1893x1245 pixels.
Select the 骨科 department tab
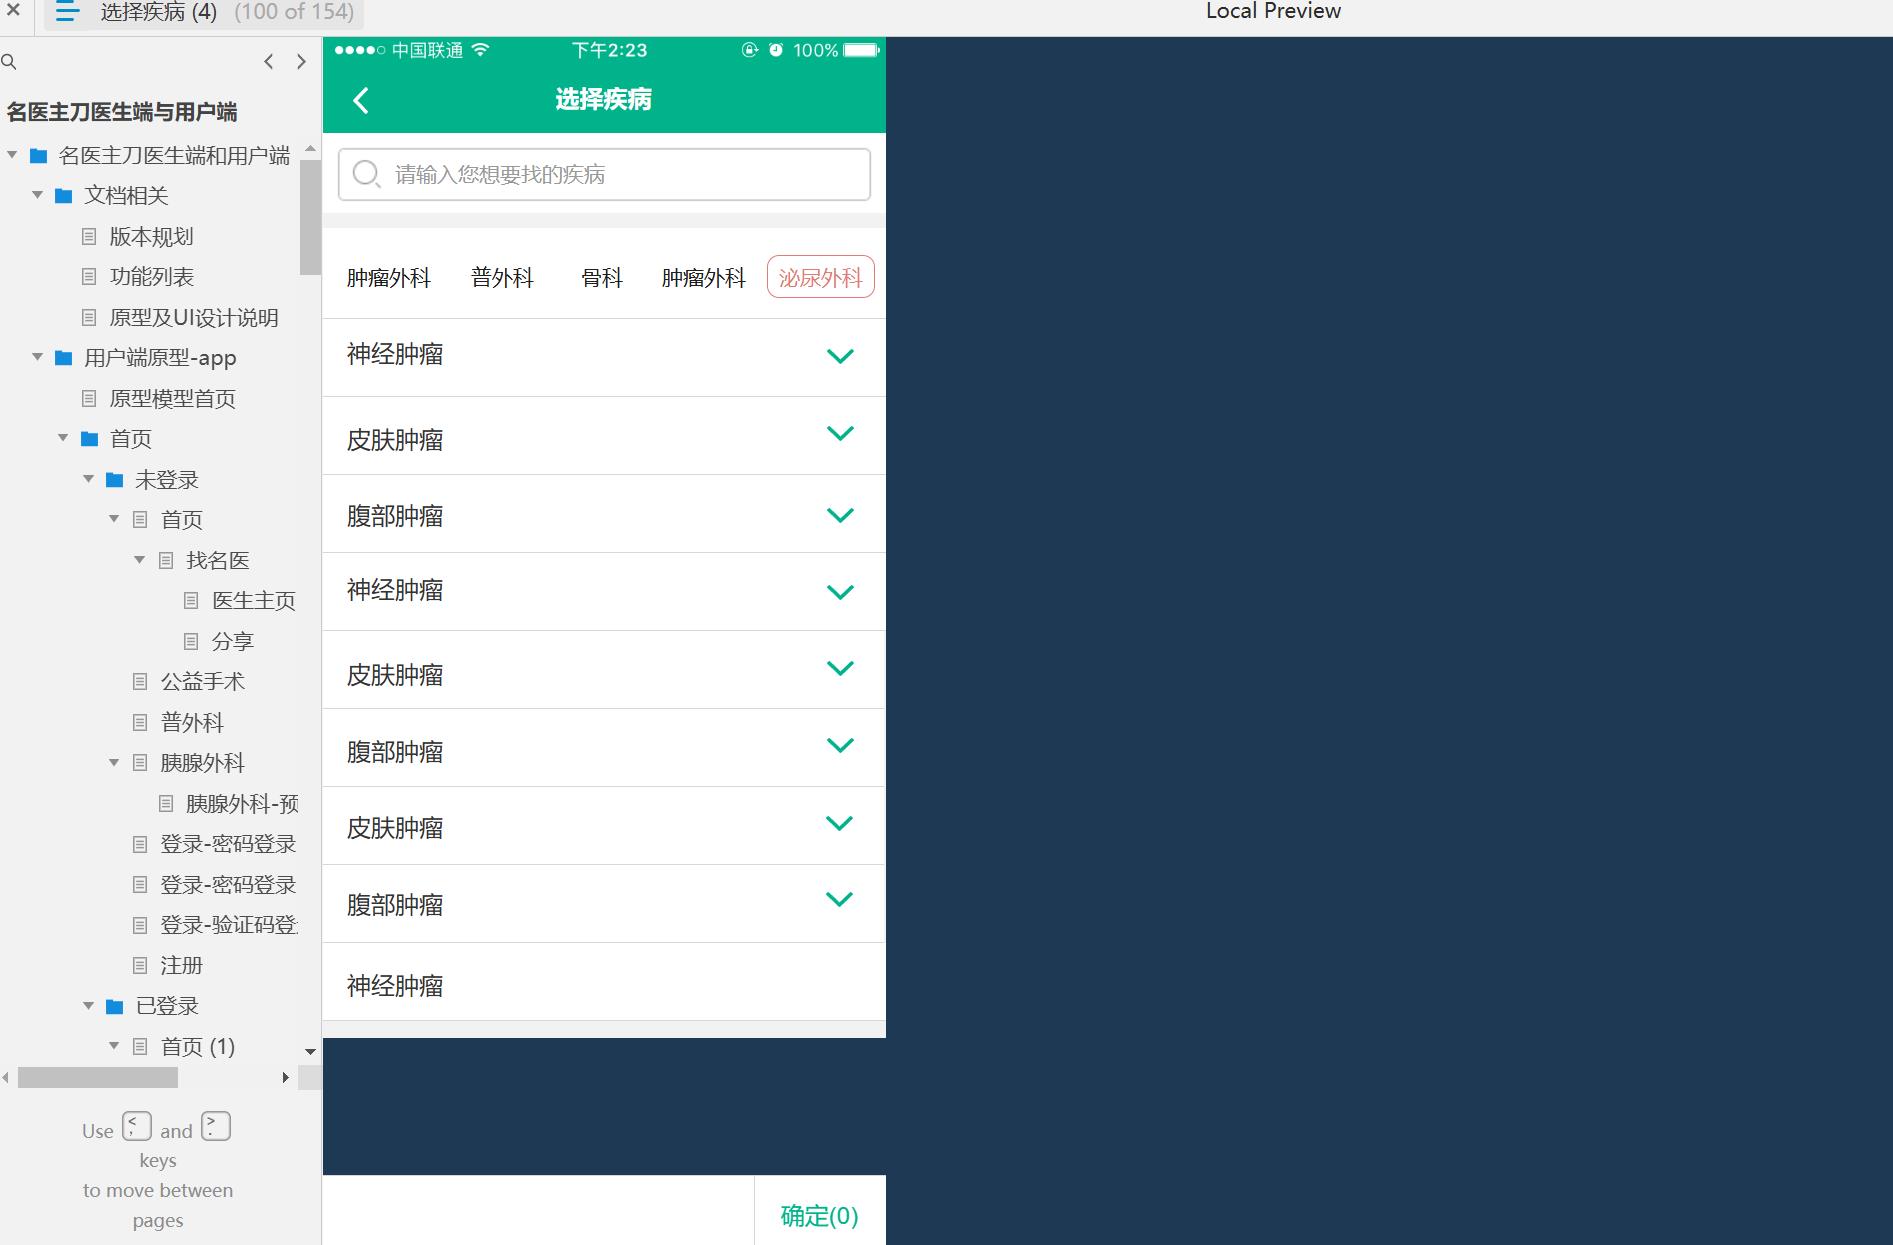coord(602,278)
